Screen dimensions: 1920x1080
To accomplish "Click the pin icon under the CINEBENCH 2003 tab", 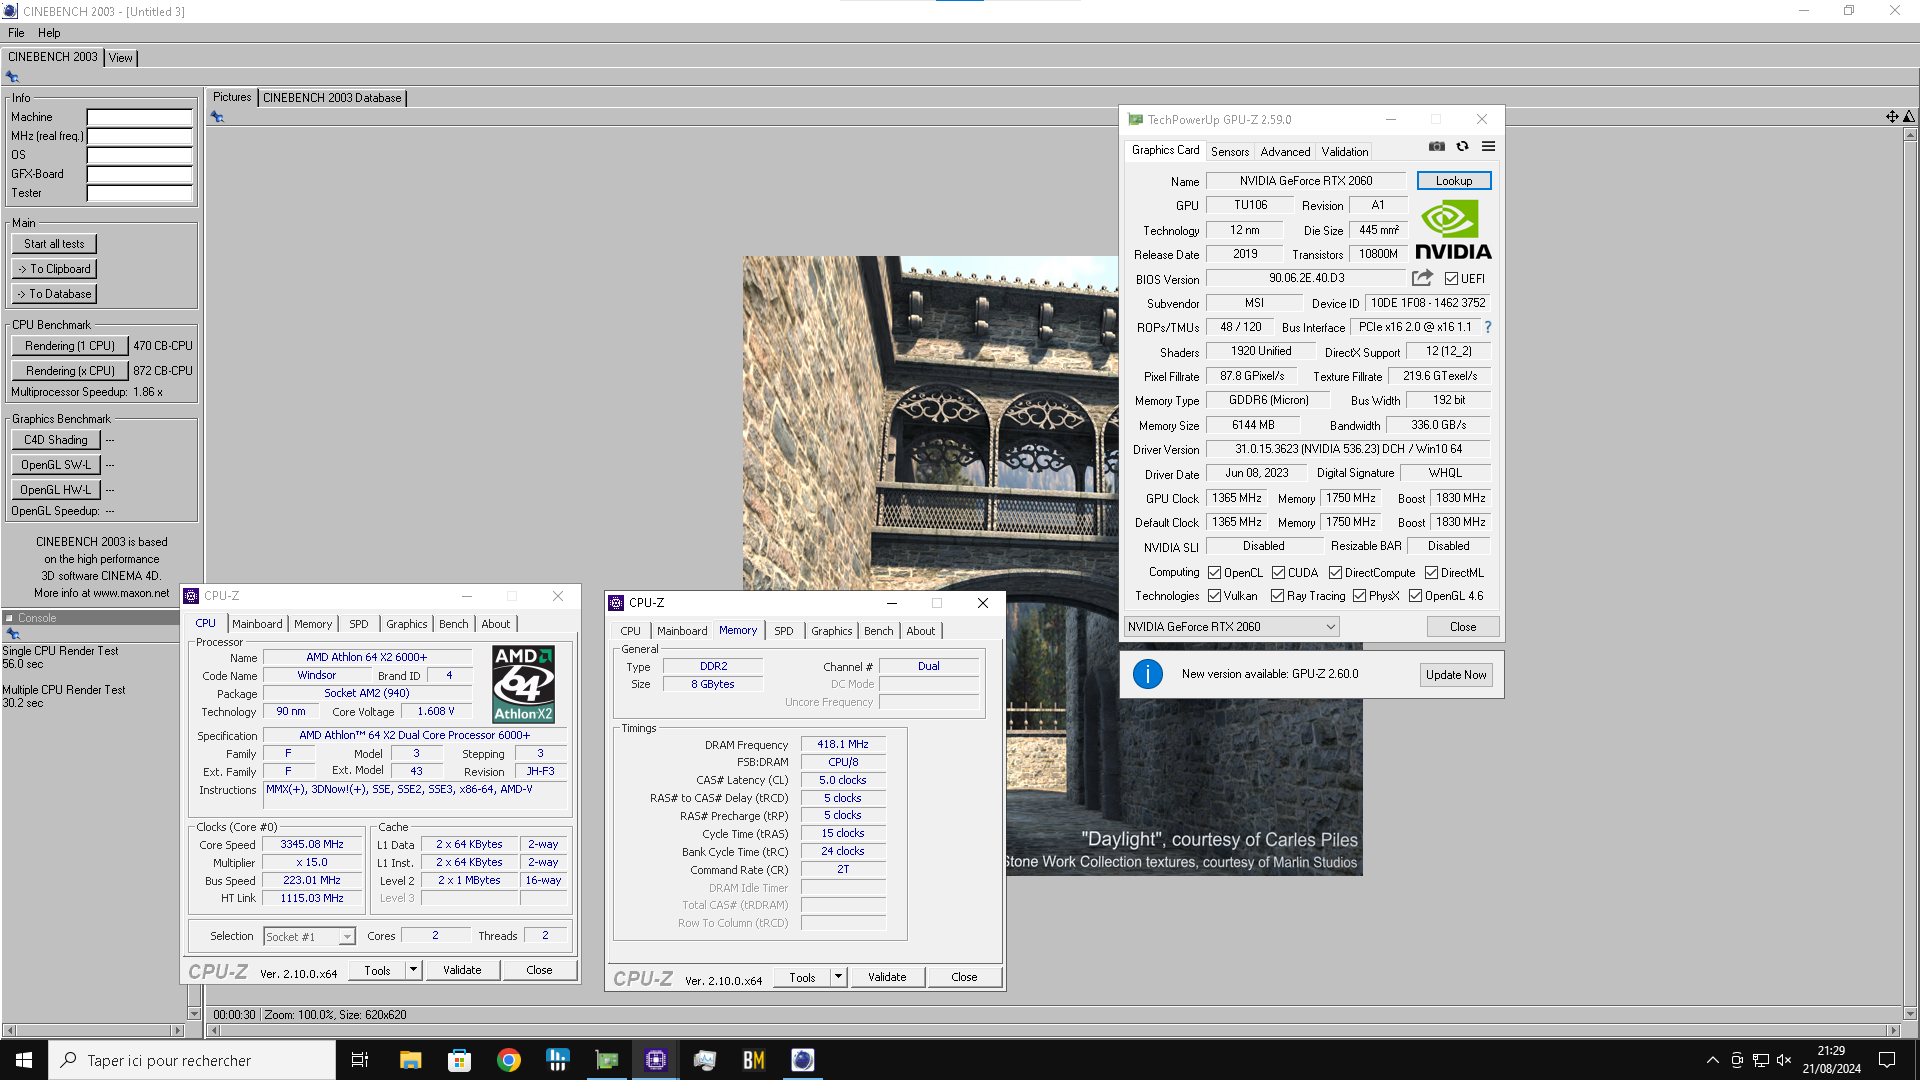I will click(x=12, y=77).
